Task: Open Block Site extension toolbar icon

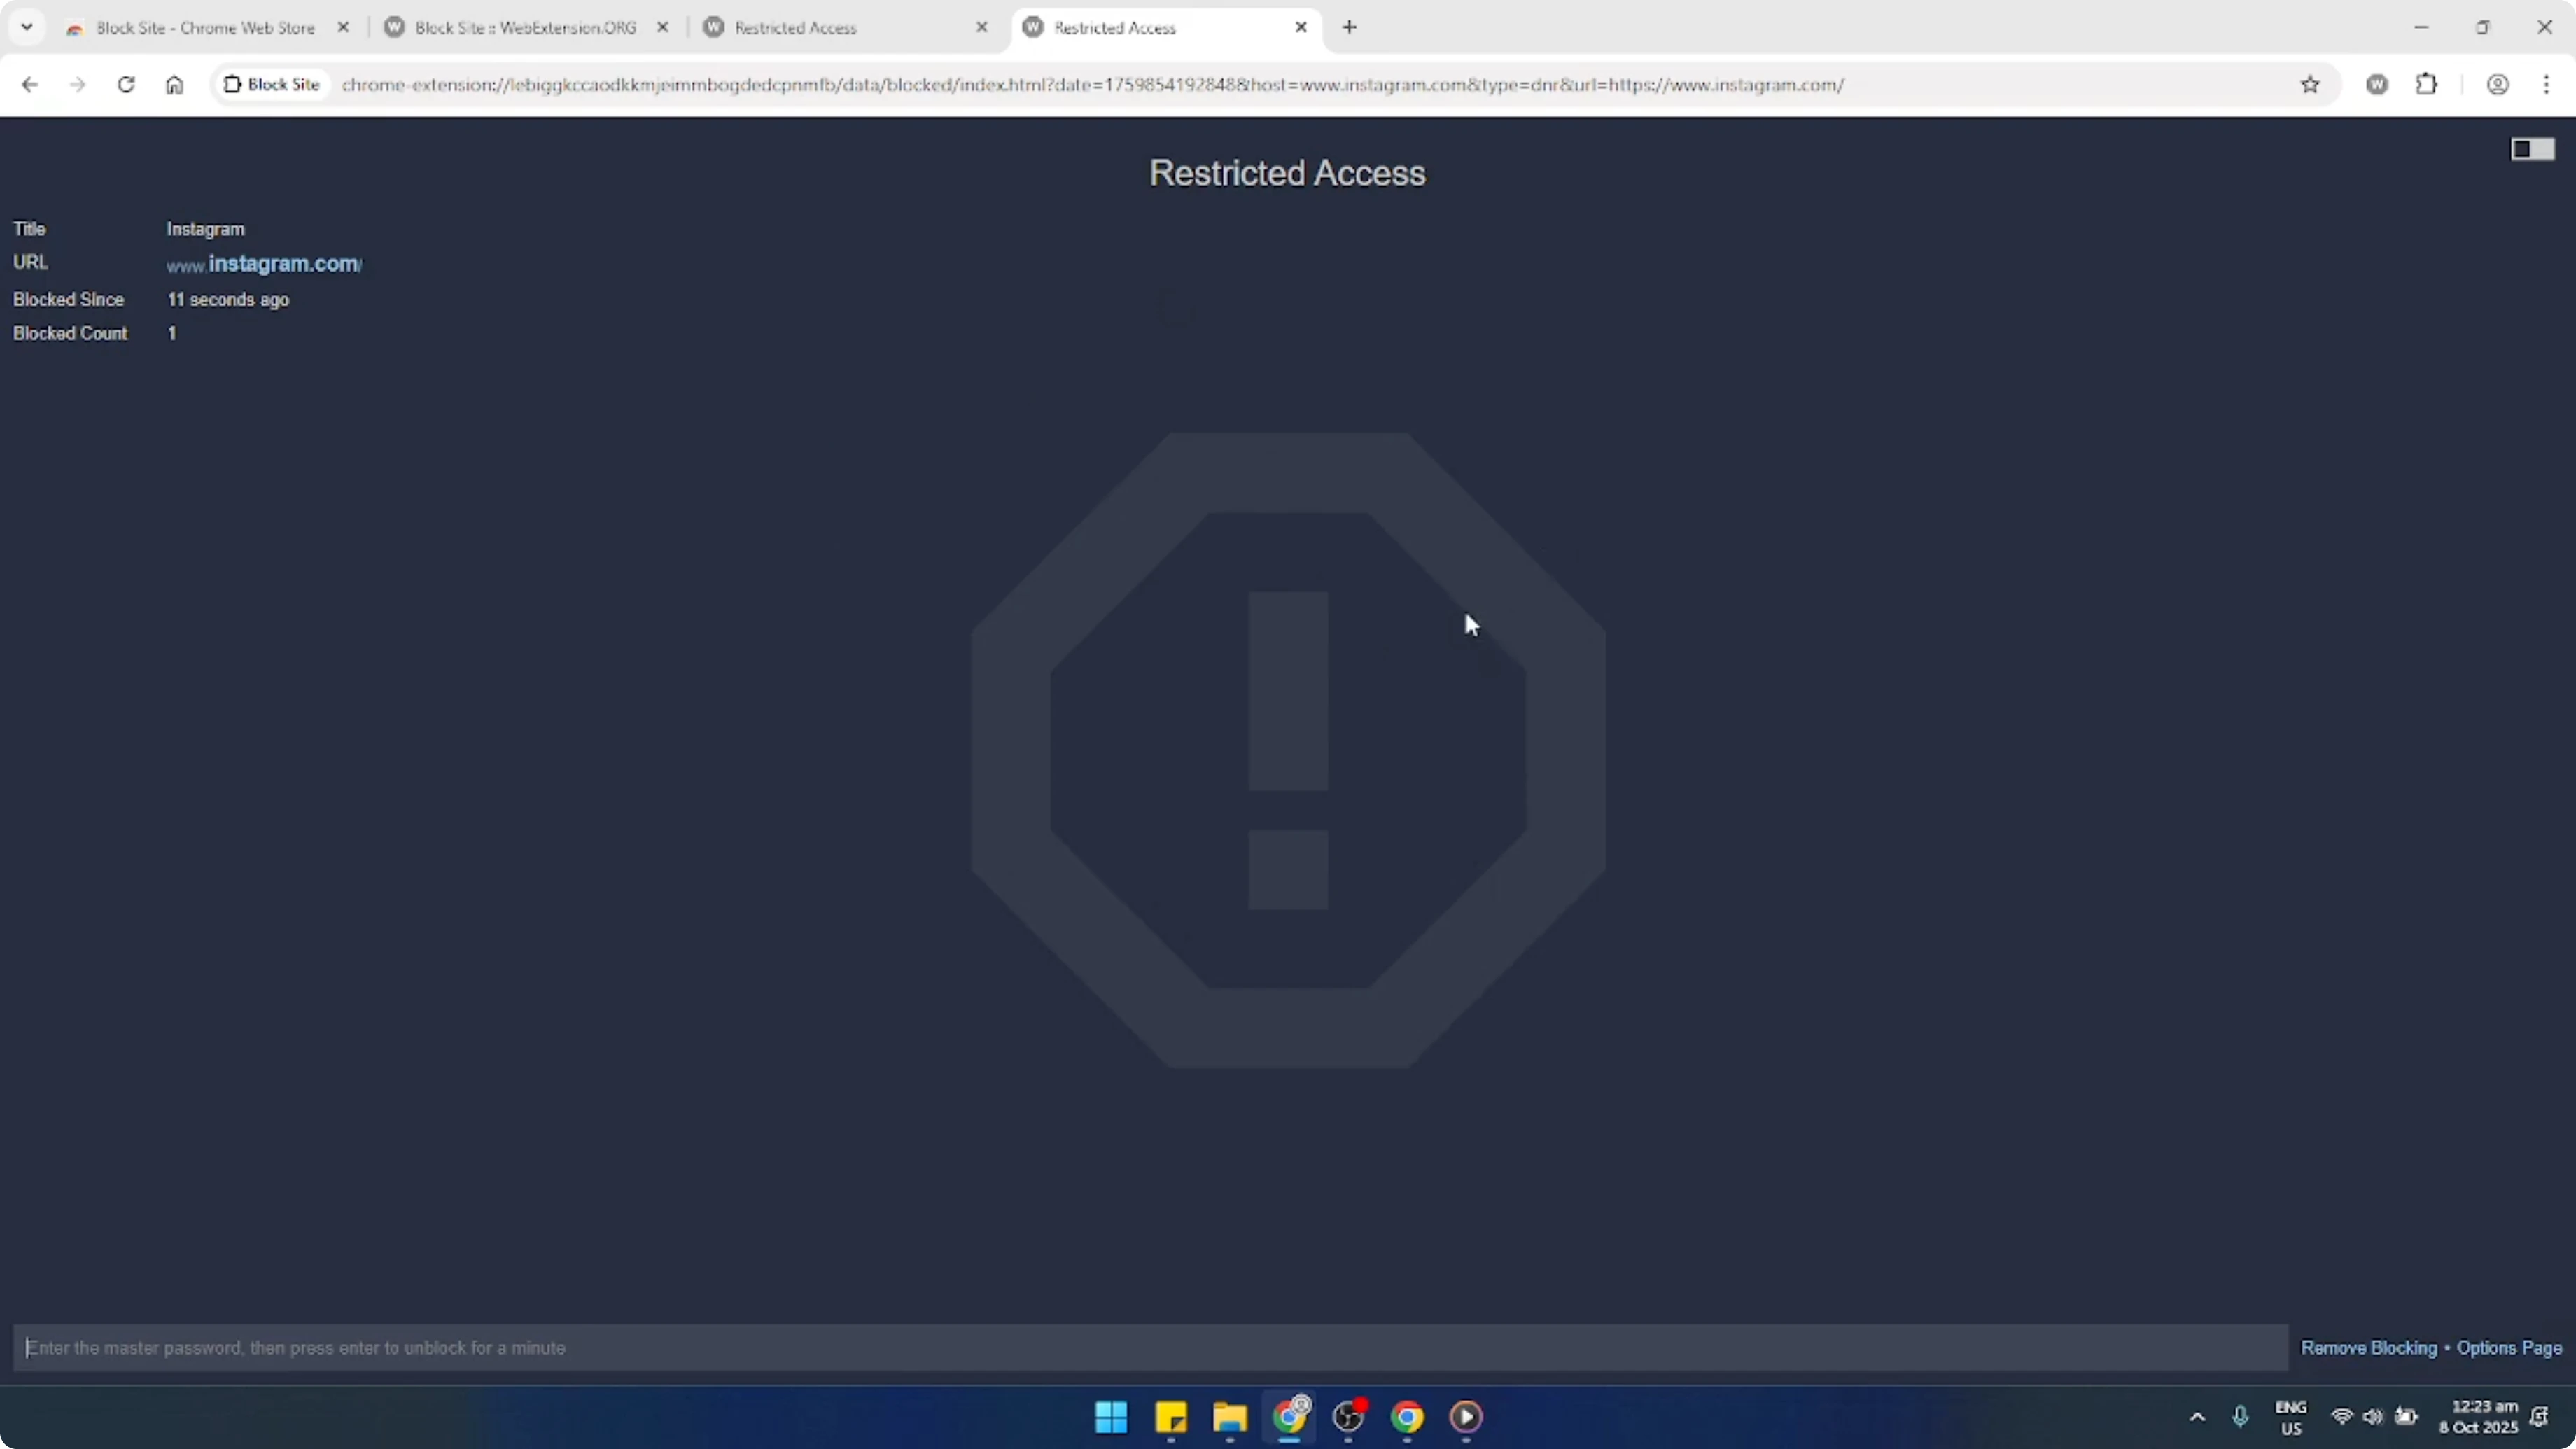Action: (x=2378, y=85)
